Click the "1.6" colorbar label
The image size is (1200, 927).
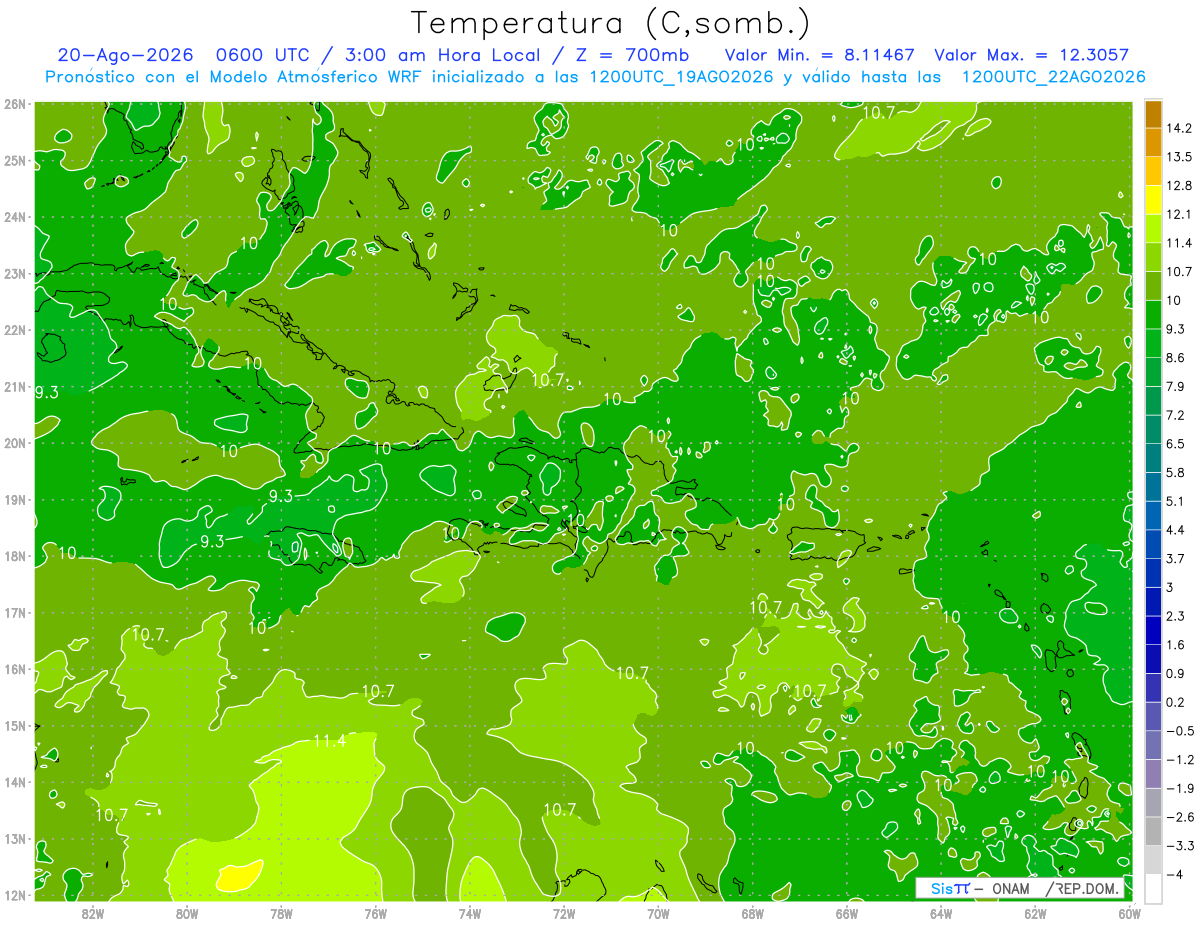pos(1176,645)
